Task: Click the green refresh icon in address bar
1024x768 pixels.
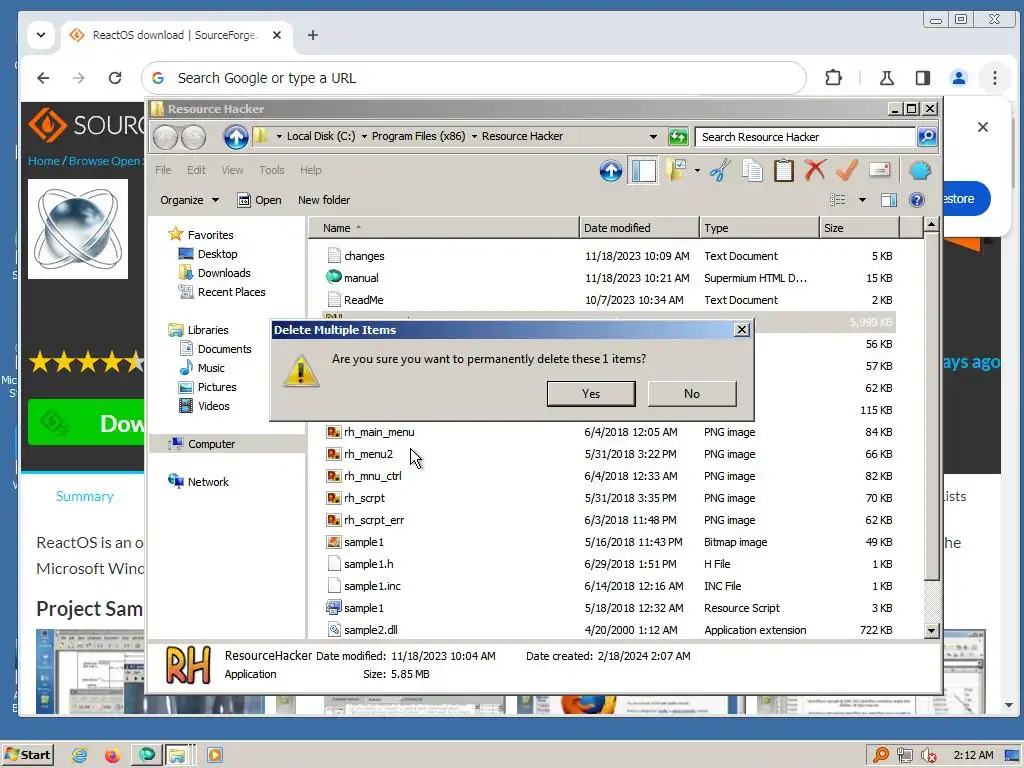Action: point(679,136)
